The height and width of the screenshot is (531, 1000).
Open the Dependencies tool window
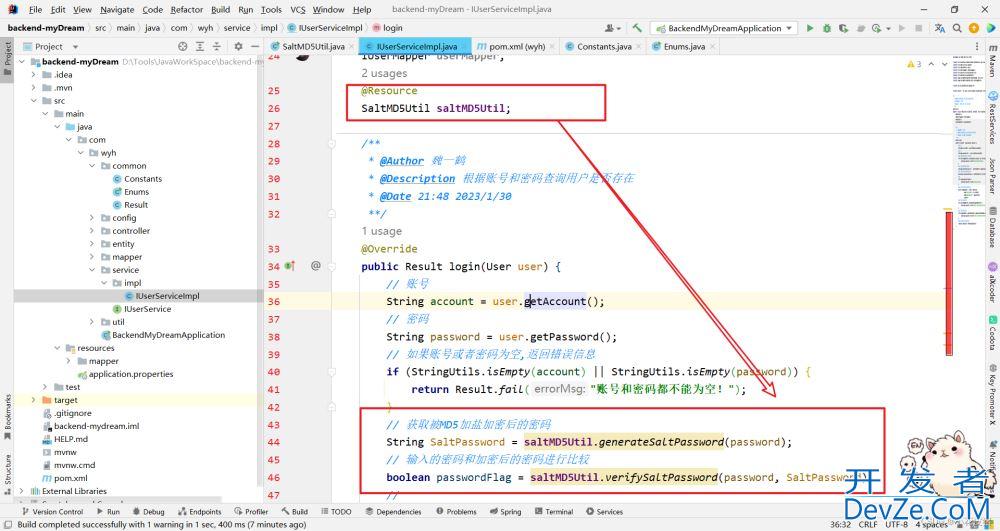pyautogui.click(x=393, y=511)
